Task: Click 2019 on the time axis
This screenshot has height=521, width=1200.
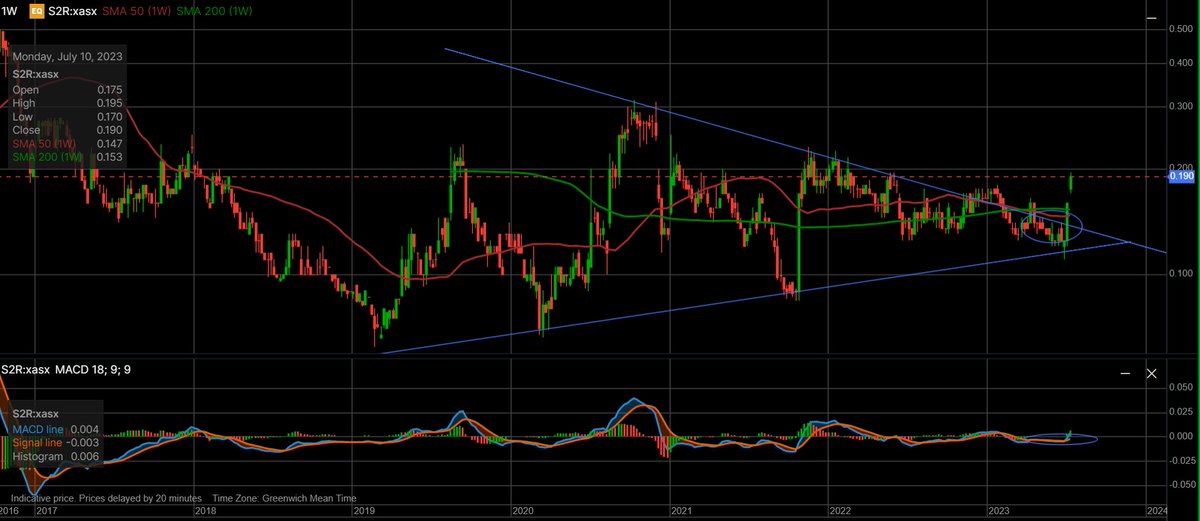Action: pyautogui.click(x=364, y=511)
